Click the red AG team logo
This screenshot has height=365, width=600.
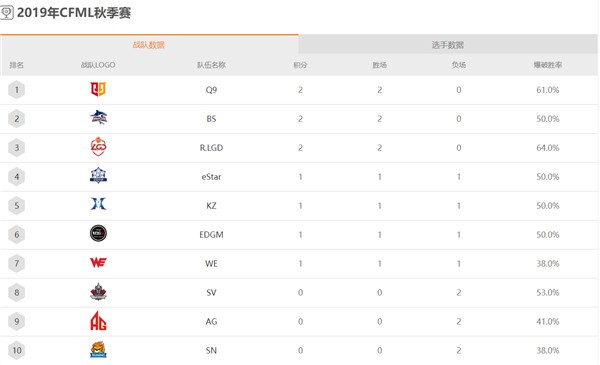pyautogui.click(x=98, y=321)
